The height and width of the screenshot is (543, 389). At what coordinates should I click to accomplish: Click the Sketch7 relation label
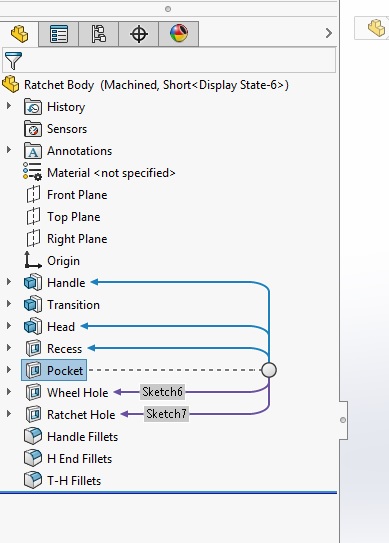pos(166,414)
